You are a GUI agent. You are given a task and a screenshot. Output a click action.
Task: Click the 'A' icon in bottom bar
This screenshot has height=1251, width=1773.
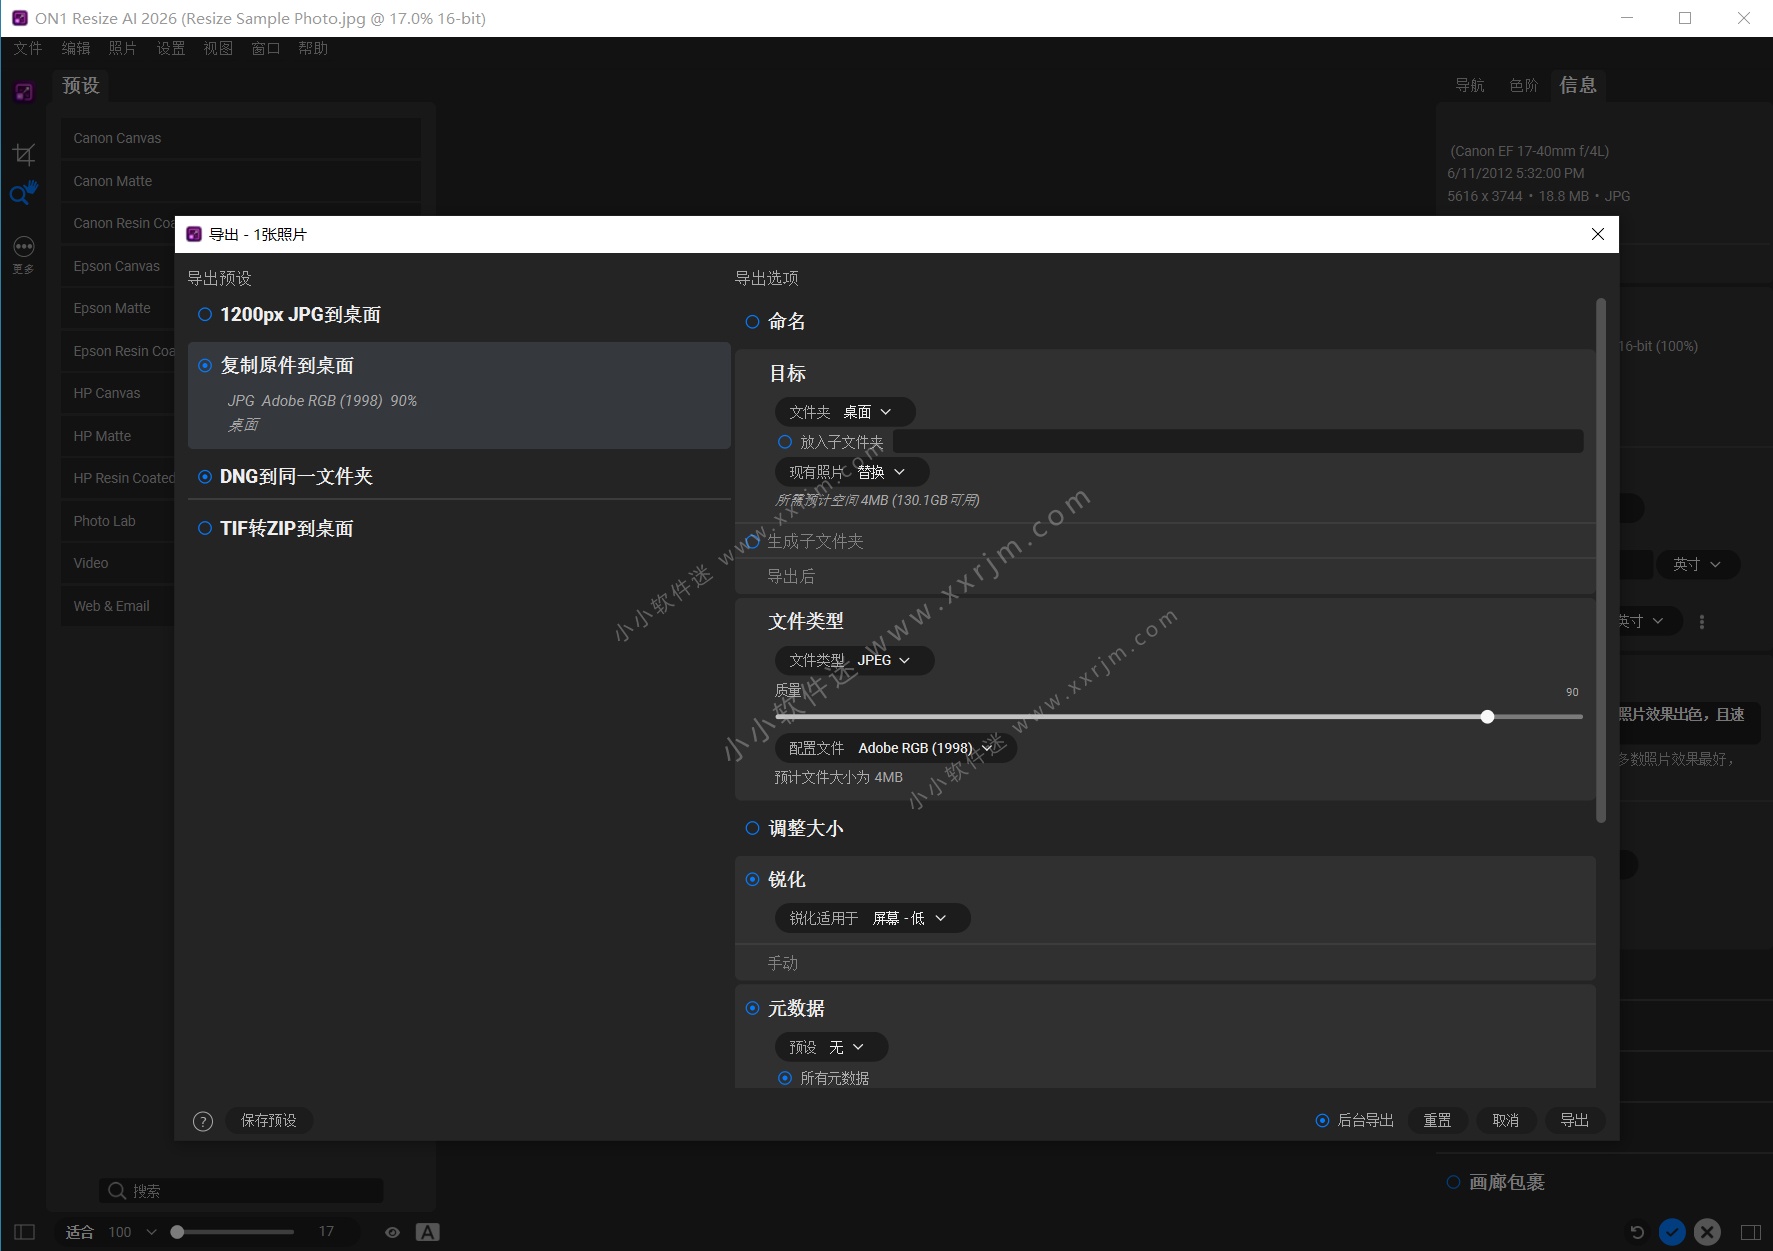pos(428,1232)
